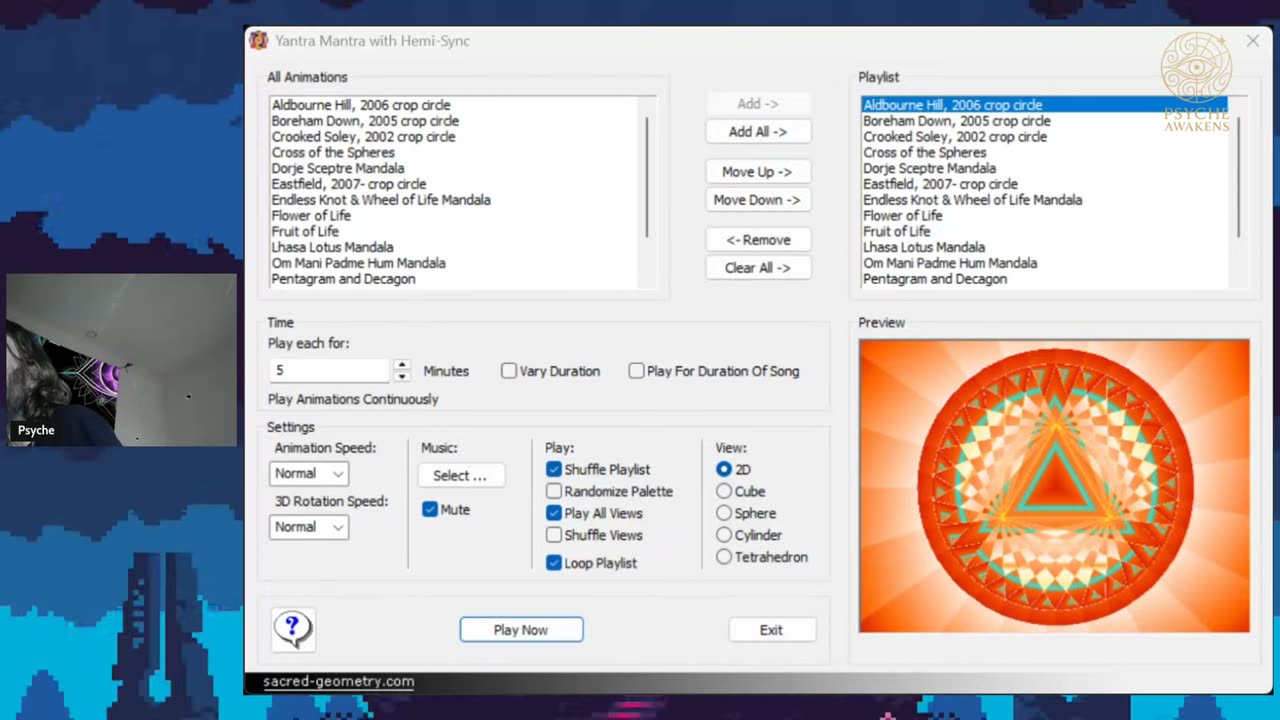Decrease minutes with the down spinner arrow
The image size is (1280, 720).
(402, 376)
